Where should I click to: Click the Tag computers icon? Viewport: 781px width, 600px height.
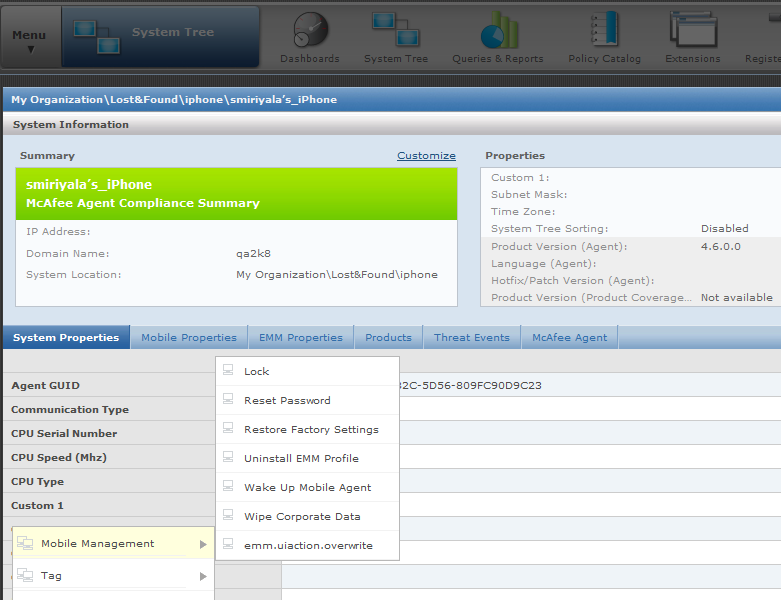(25, 575)
